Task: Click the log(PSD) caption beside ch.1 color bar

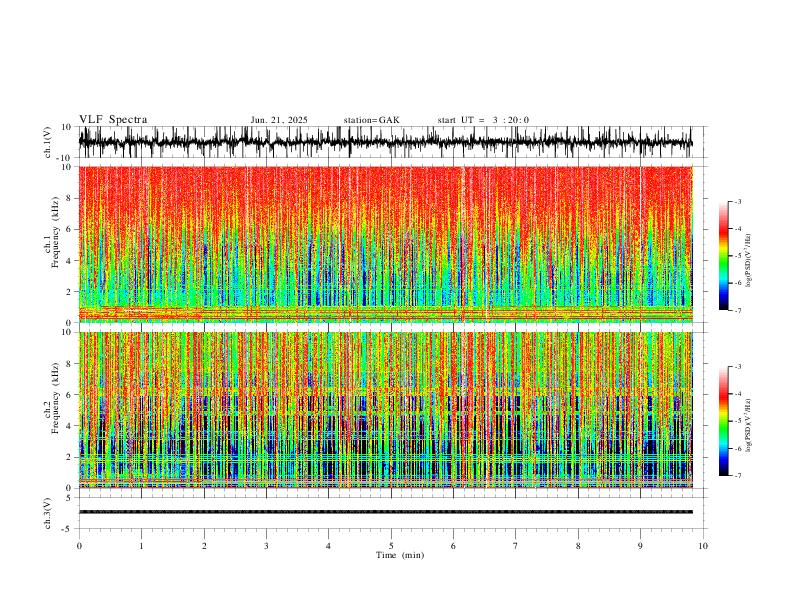Action: (749, 261)
